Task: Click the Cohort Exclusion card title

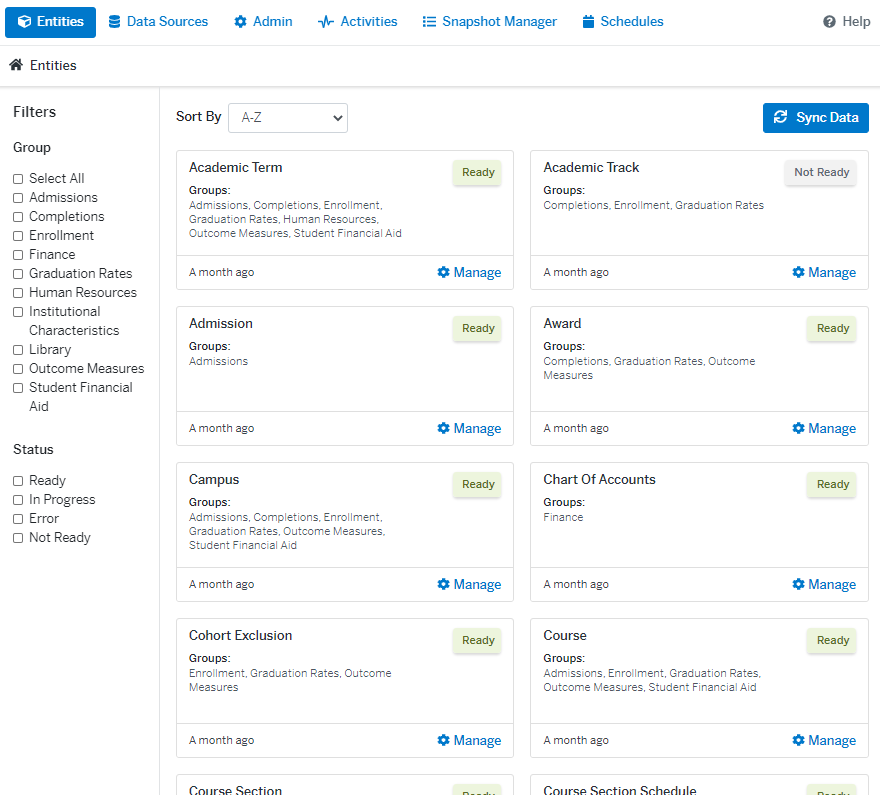Action: click(x=240, y=636)
